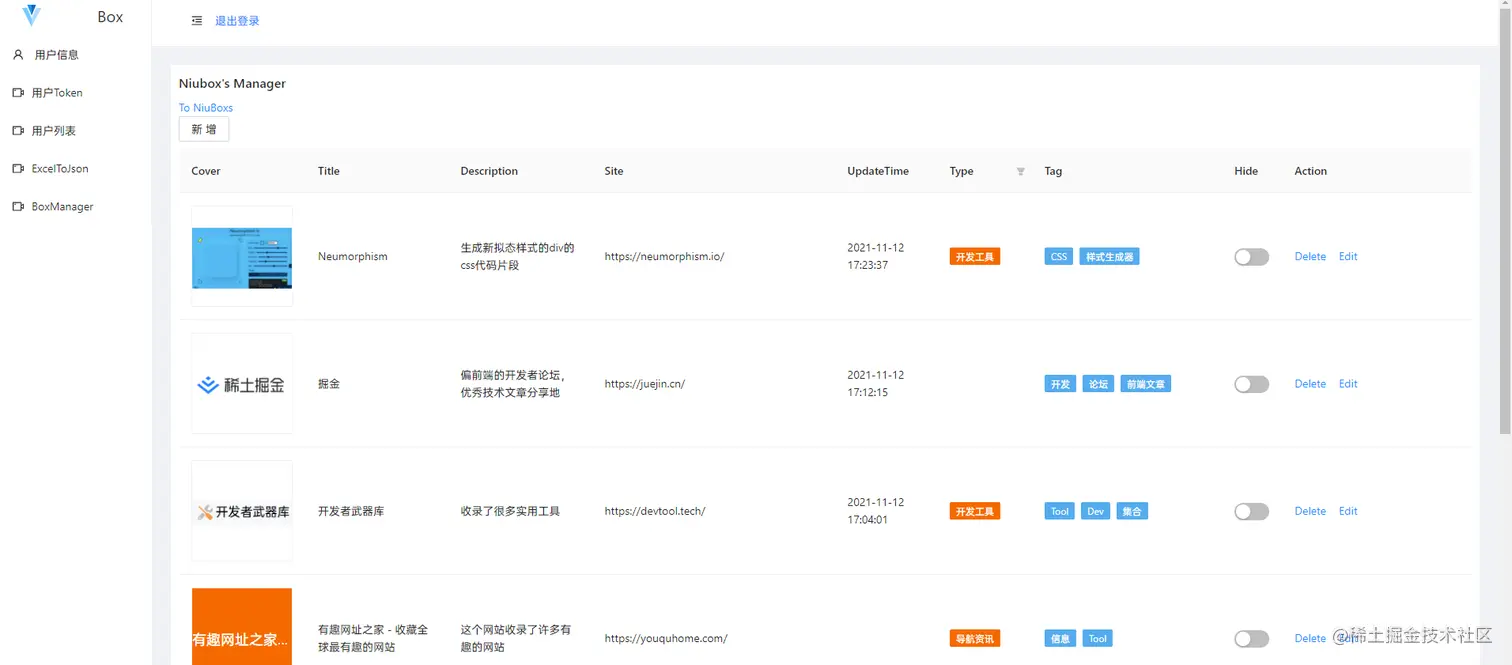
Task: Click the Box app title
Action: 110,17
